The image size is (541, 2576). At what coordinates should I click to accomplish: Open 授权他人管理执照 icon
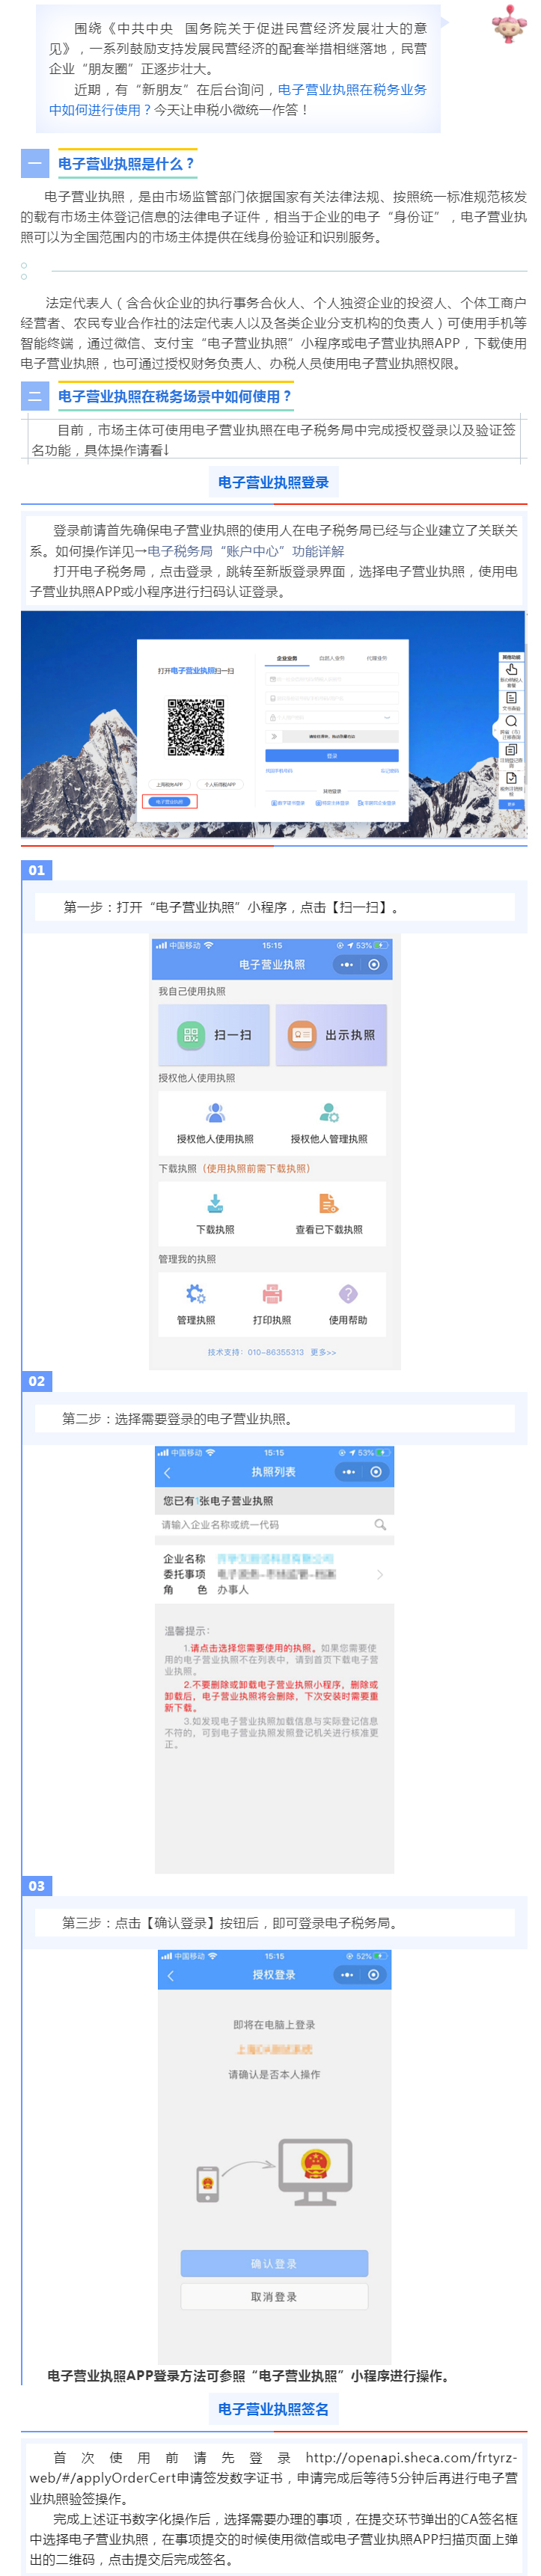[329, 1112]
